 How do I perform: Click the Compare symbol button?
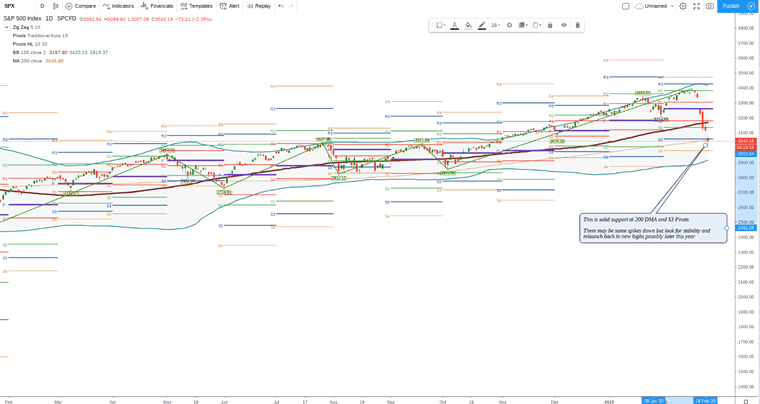[81, 6]
